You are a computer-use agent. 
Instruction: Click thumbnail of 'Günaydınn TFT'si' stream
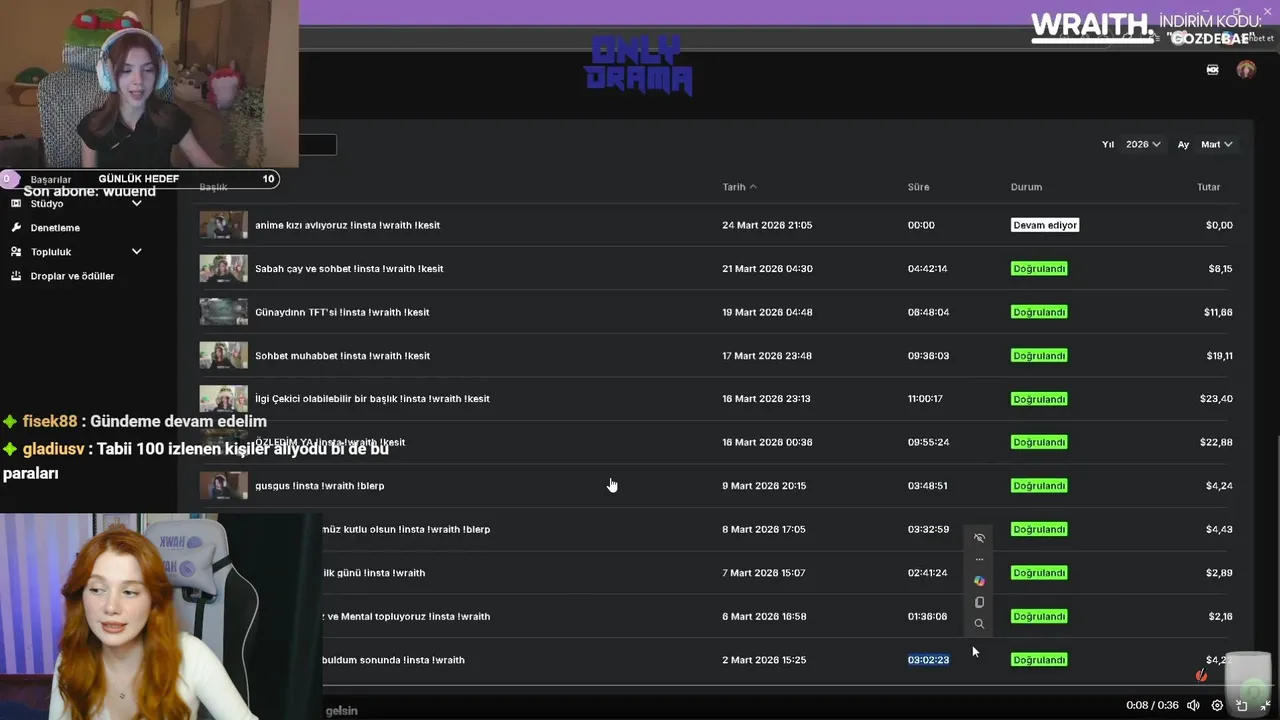tap(223, 312)
